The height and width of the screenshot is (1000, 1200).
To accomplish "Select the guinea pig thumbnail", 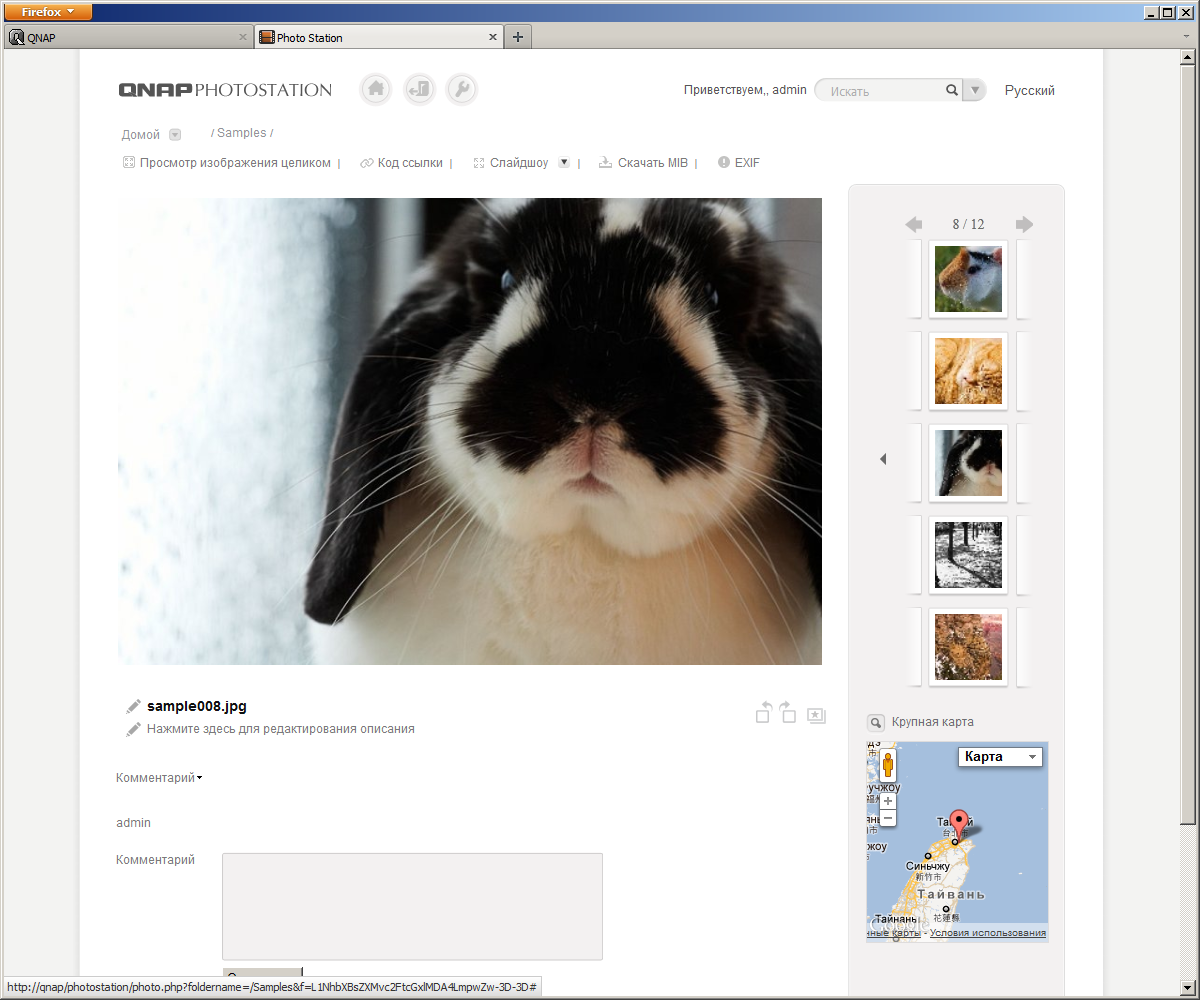I will point(968,279).
